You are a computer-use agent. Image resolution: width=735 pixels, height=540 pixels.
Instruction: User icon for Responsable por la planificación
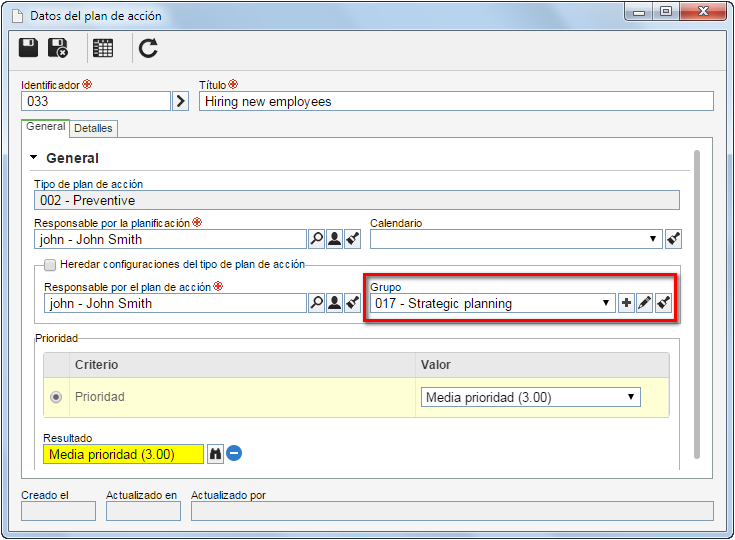(x=334, y=239)
